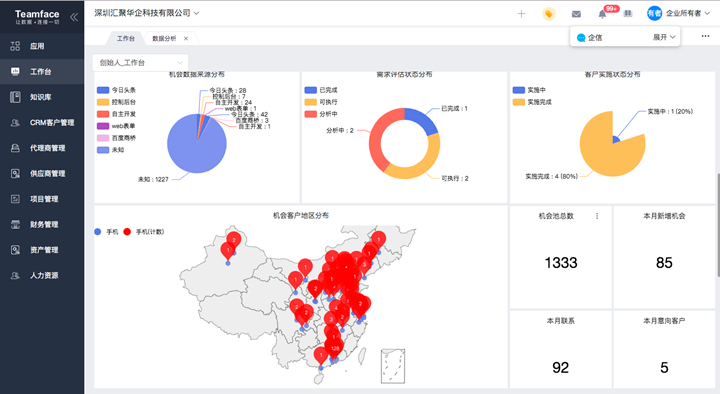Open the 知识库 knowledge base icon
This screenshot has height=394, width=720.
[15, 97]
